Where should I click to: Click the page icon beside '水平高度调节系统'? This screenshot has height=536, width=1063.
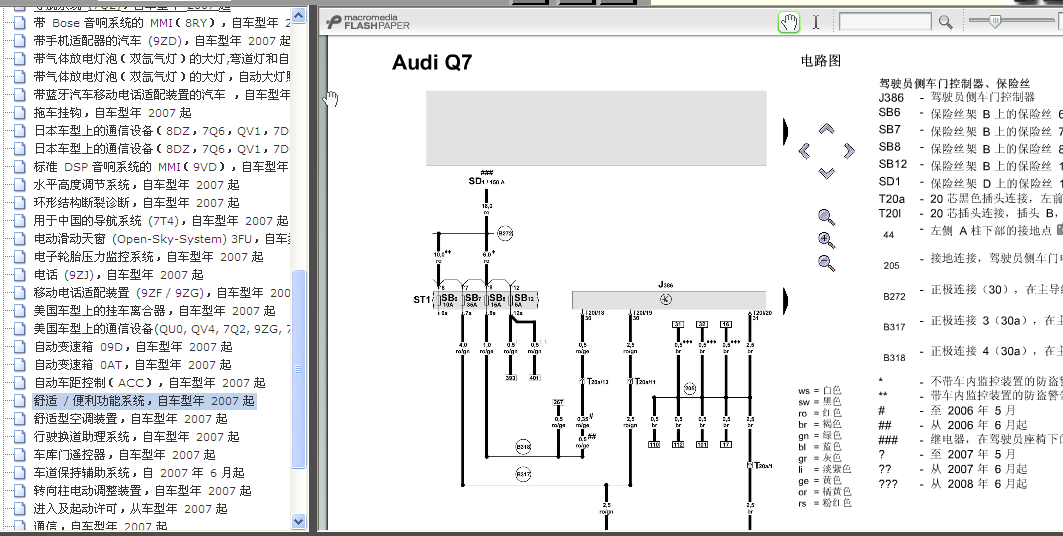coord(20,184)
